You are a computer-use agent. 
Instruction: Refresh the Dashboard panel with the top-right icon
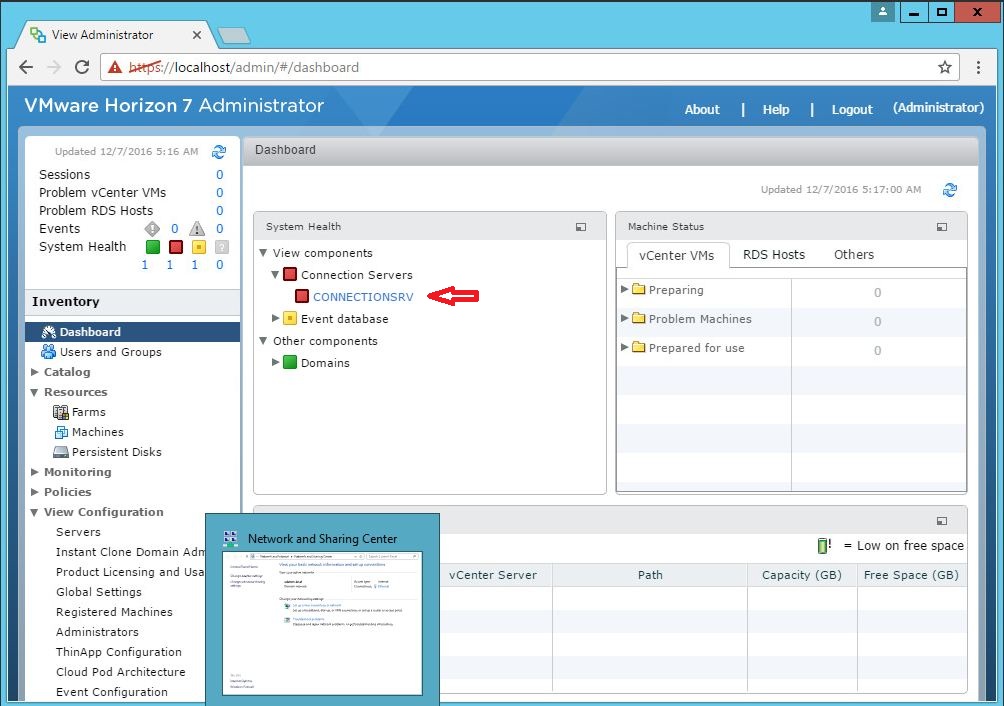point(950,189)
